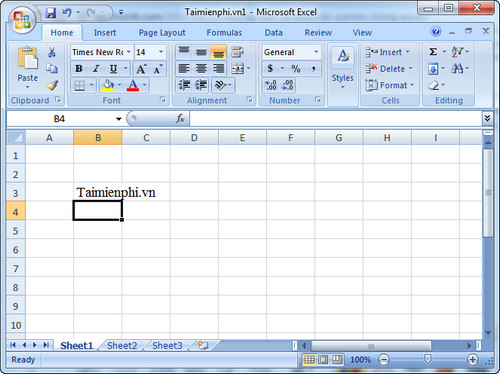Switch to the Data tab
Image resolution: width=500 pixels, height=374 pixels.
coord(273,32)
